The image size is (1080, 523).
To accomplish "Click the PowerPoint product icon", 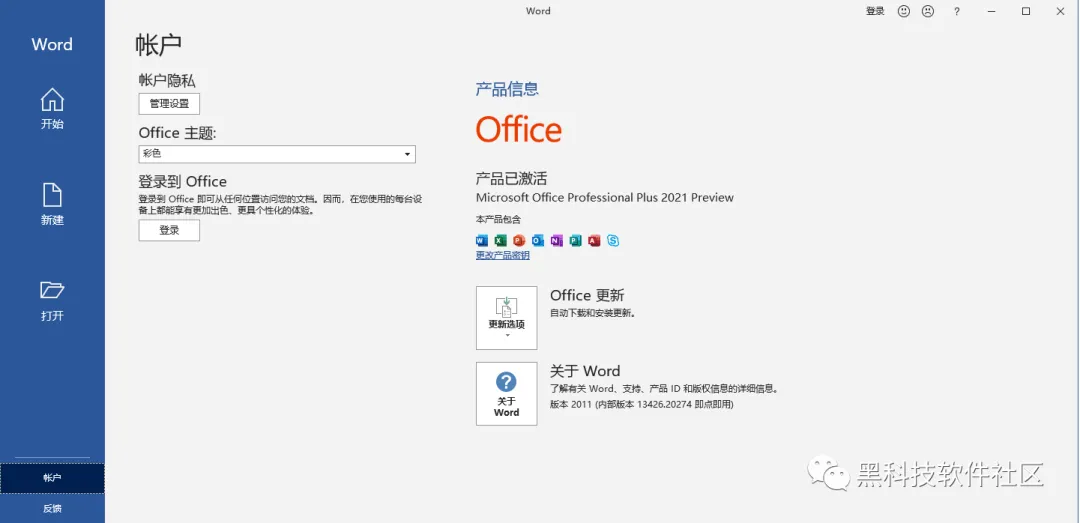I will 519,240.
